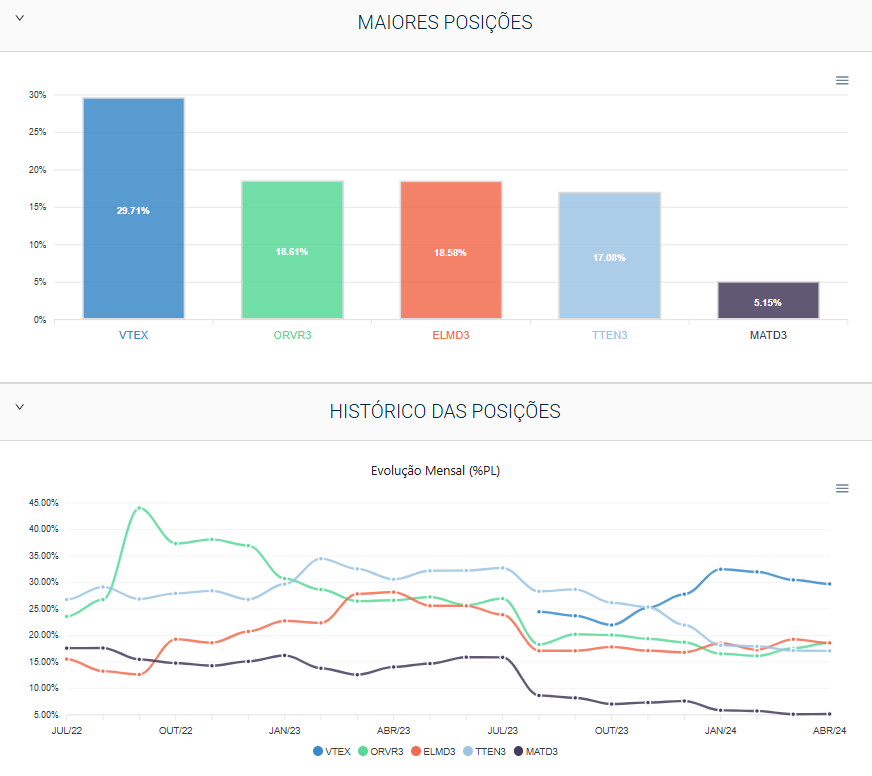This screenshot has width=872, height=776.
Task: Open the Evolução Mensal chart hamburger menu
Action: coord(842,488)
